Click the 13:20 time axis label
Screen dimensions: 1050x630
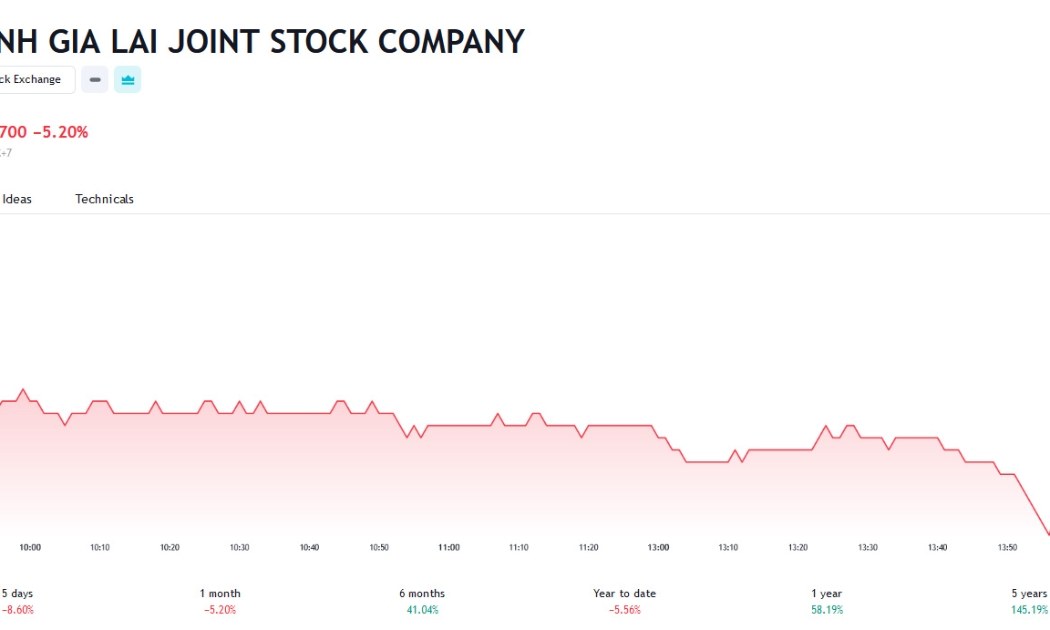[x=798, y=548]
